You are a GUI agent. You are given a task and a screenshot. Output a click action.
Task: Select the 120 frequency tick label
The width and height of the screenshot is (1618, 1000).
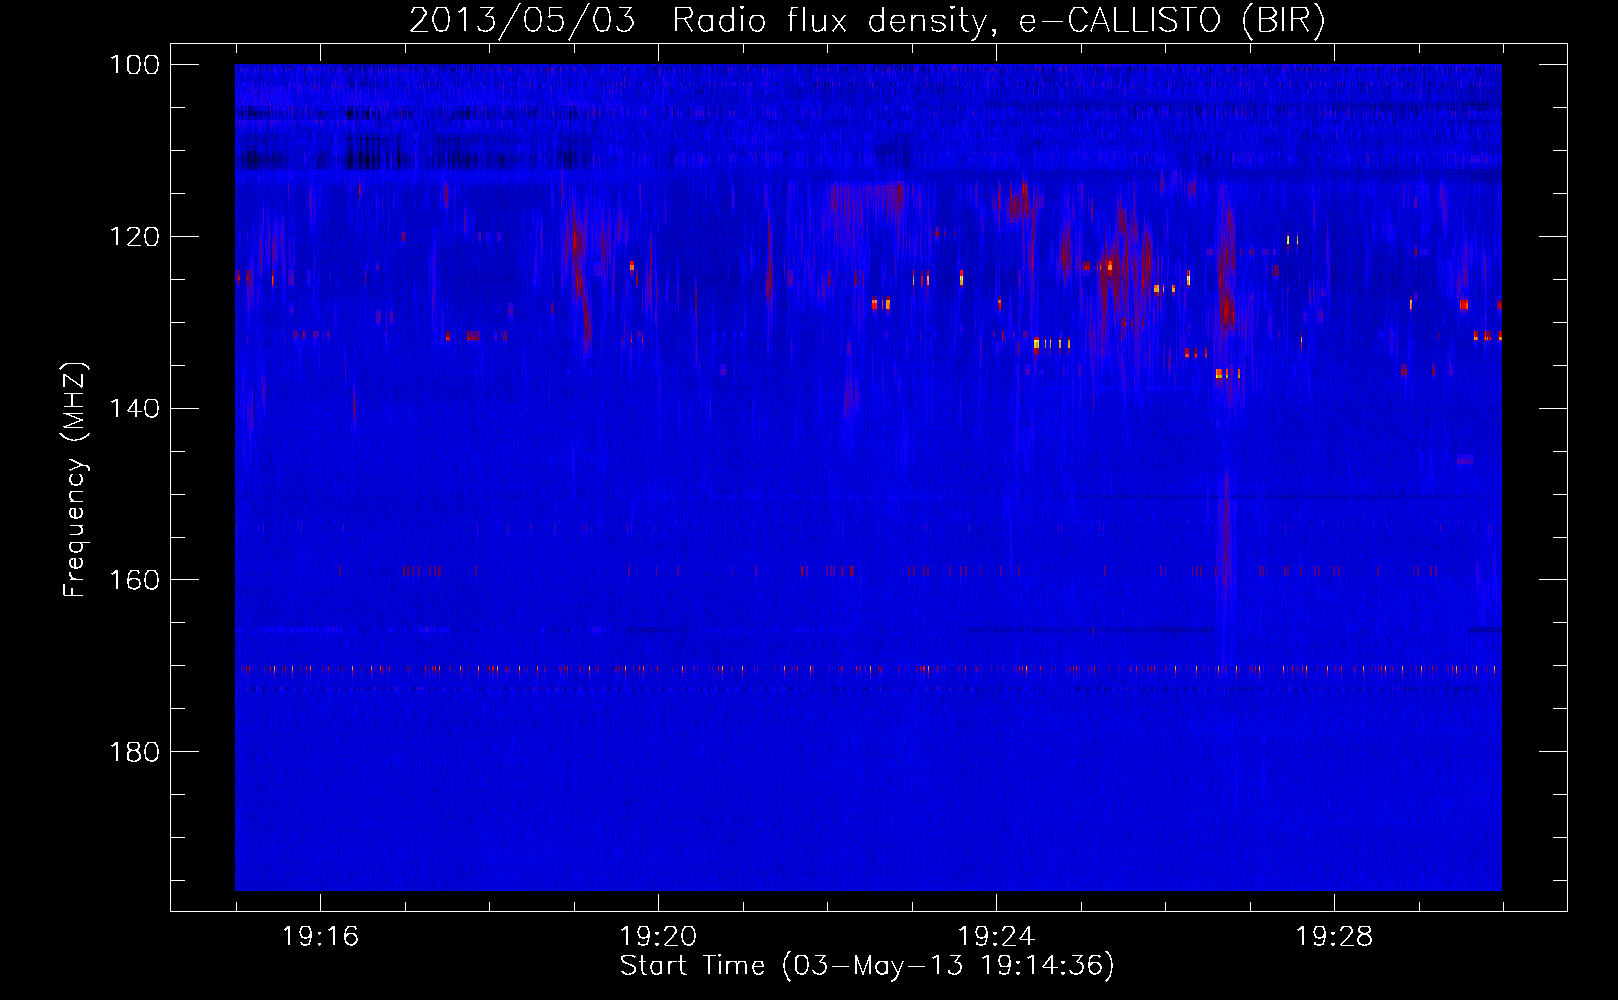click(x=133, y=237)
